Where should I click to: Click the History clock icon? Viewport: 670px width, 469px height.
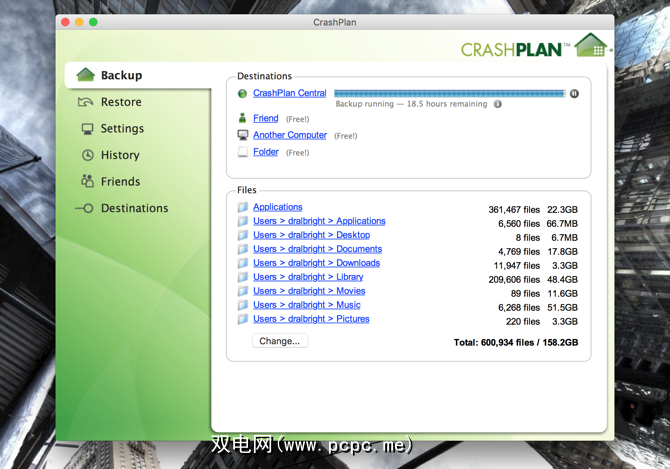(x=88, y=155)
